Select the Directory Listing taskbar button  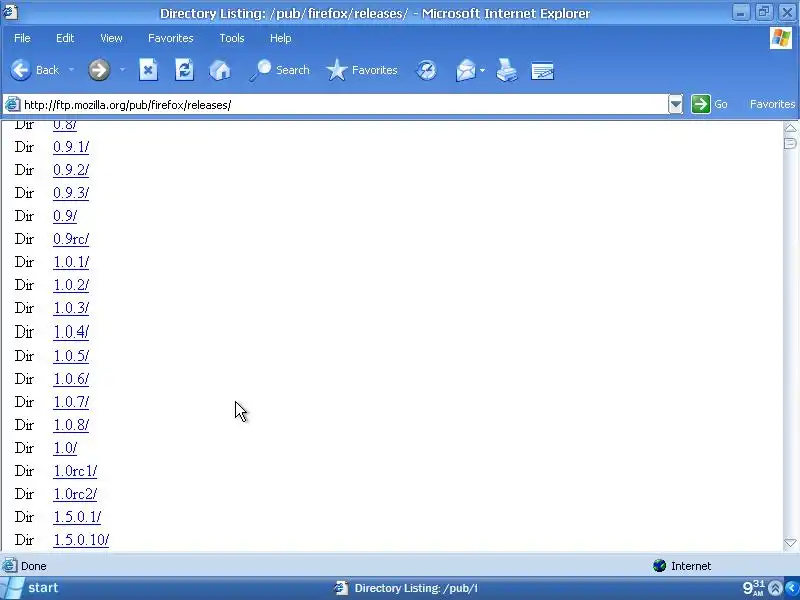(406, 588)
